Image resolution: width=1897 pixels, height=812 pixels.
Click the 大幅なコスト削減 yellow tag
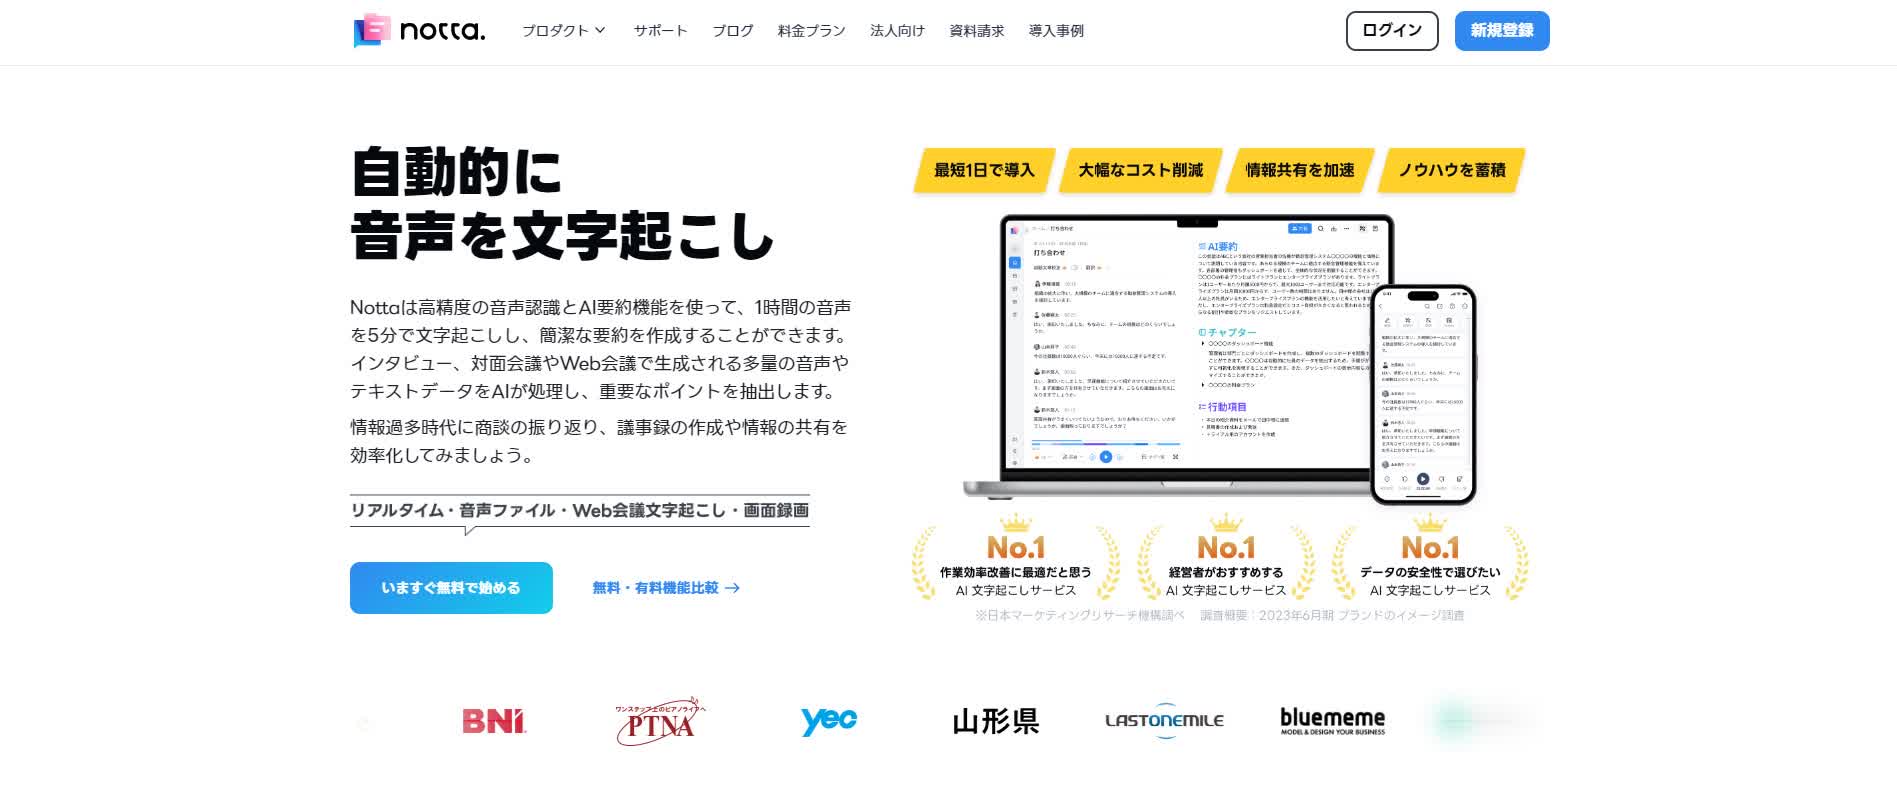[1141, 170]
